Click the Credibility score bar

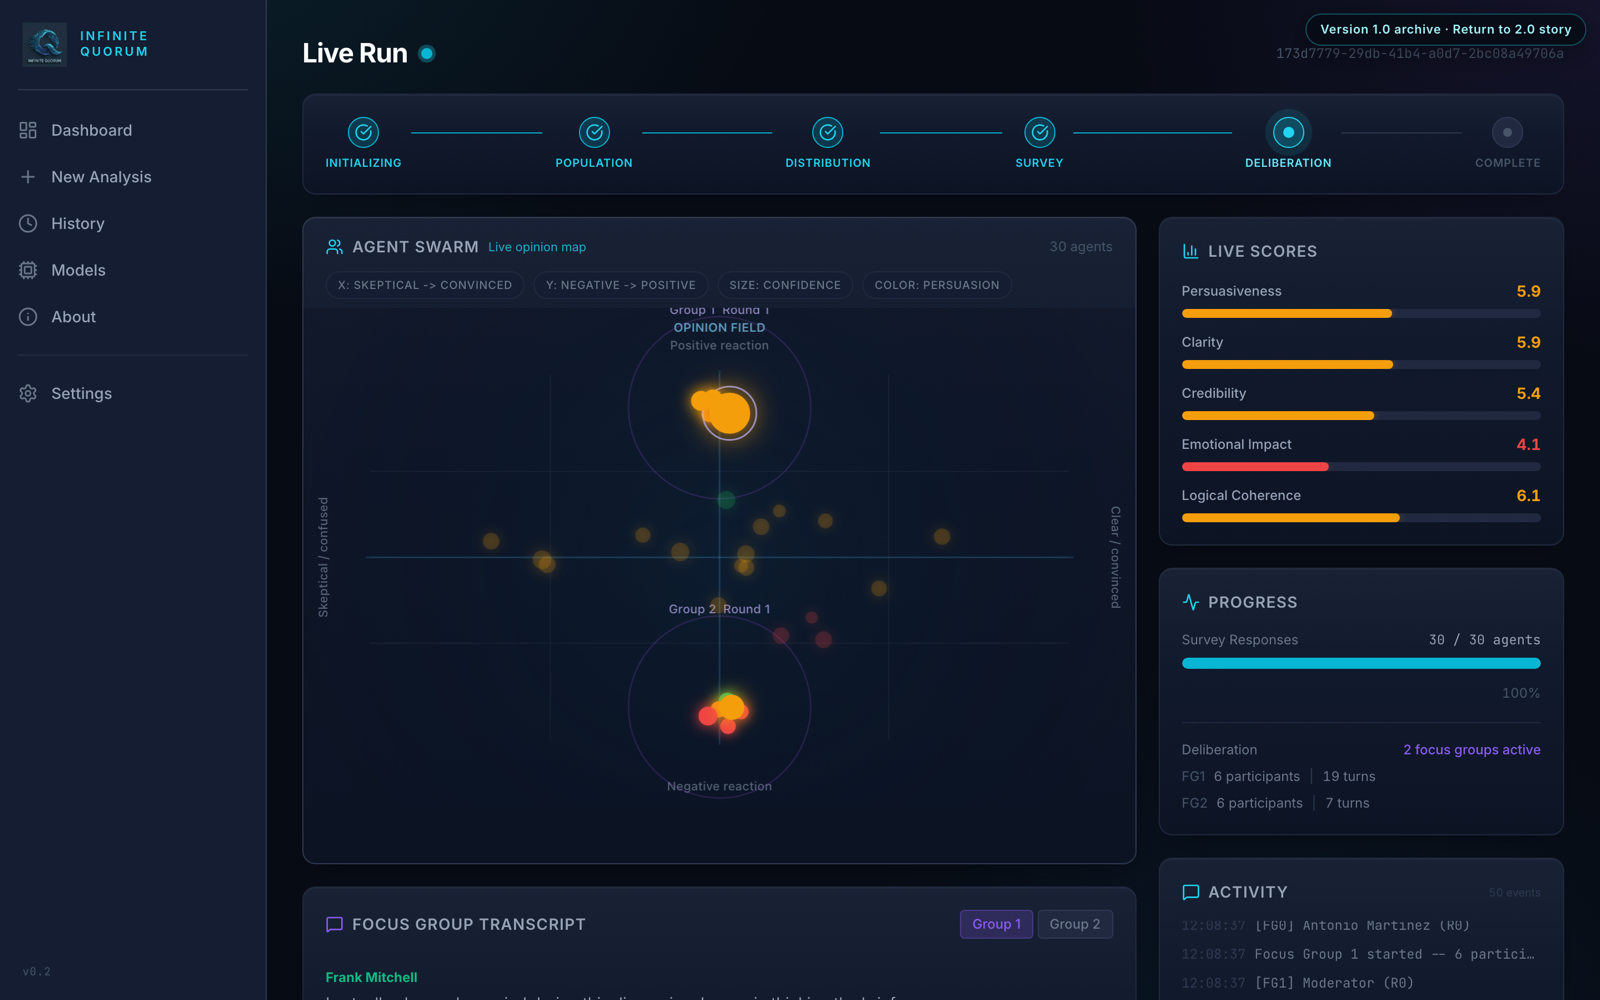(x=1361, y=416)
